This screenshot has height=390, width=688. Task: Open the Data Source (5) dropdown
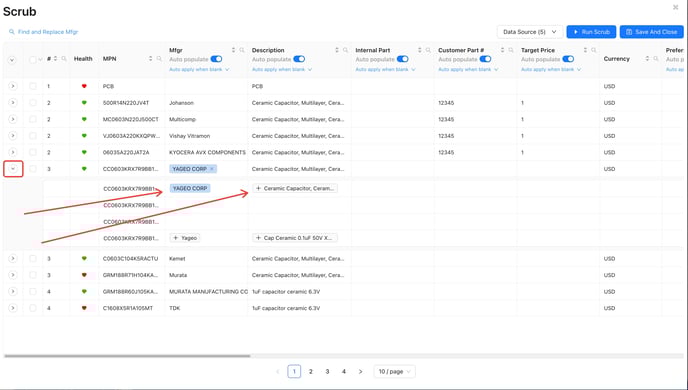click(x=530, y=32)
